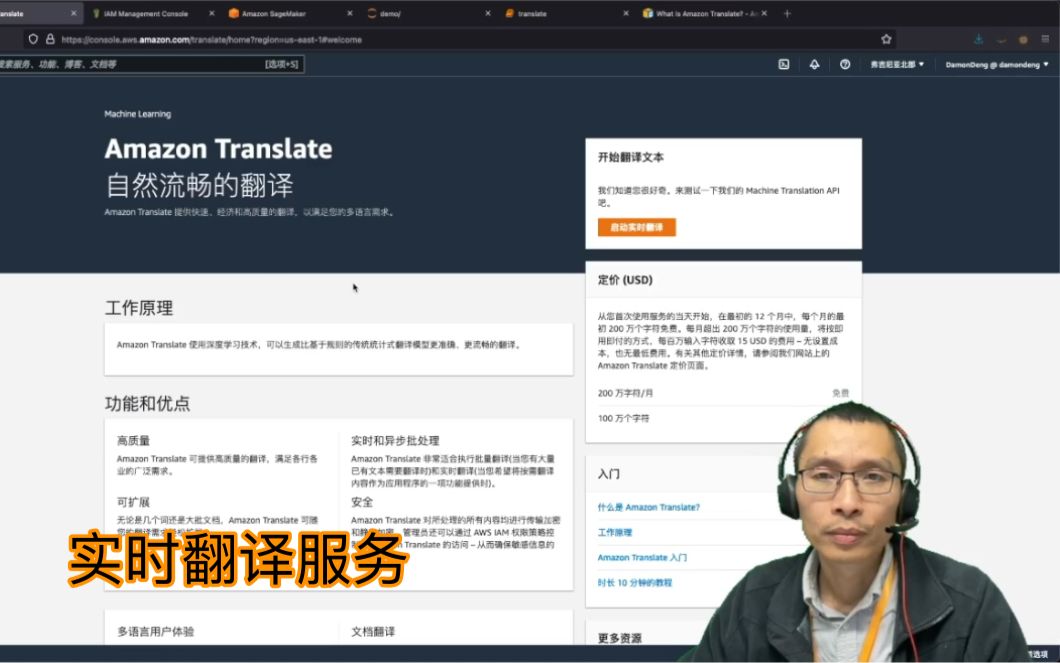Image resolution: width=1060 pixels, height=663 pixels.
Task: Open the browser hamburger menu
Action: 1045,39
